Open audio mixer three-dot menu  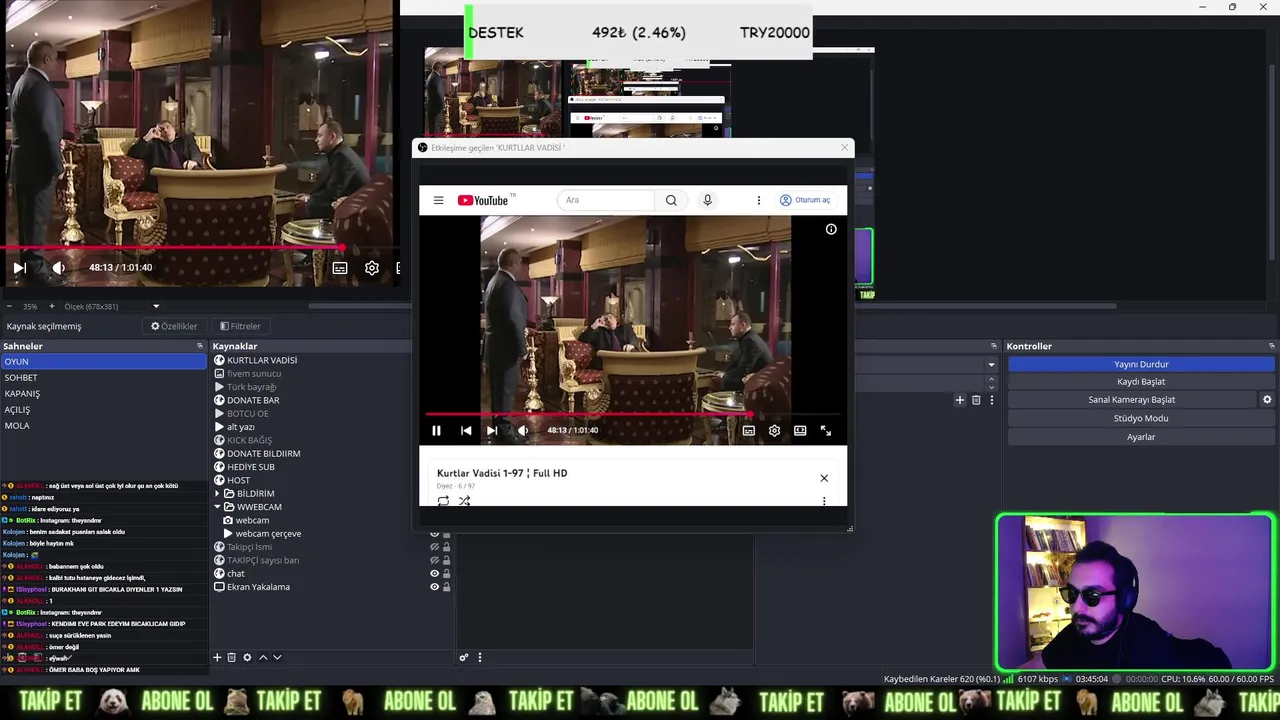click(480, 657)
